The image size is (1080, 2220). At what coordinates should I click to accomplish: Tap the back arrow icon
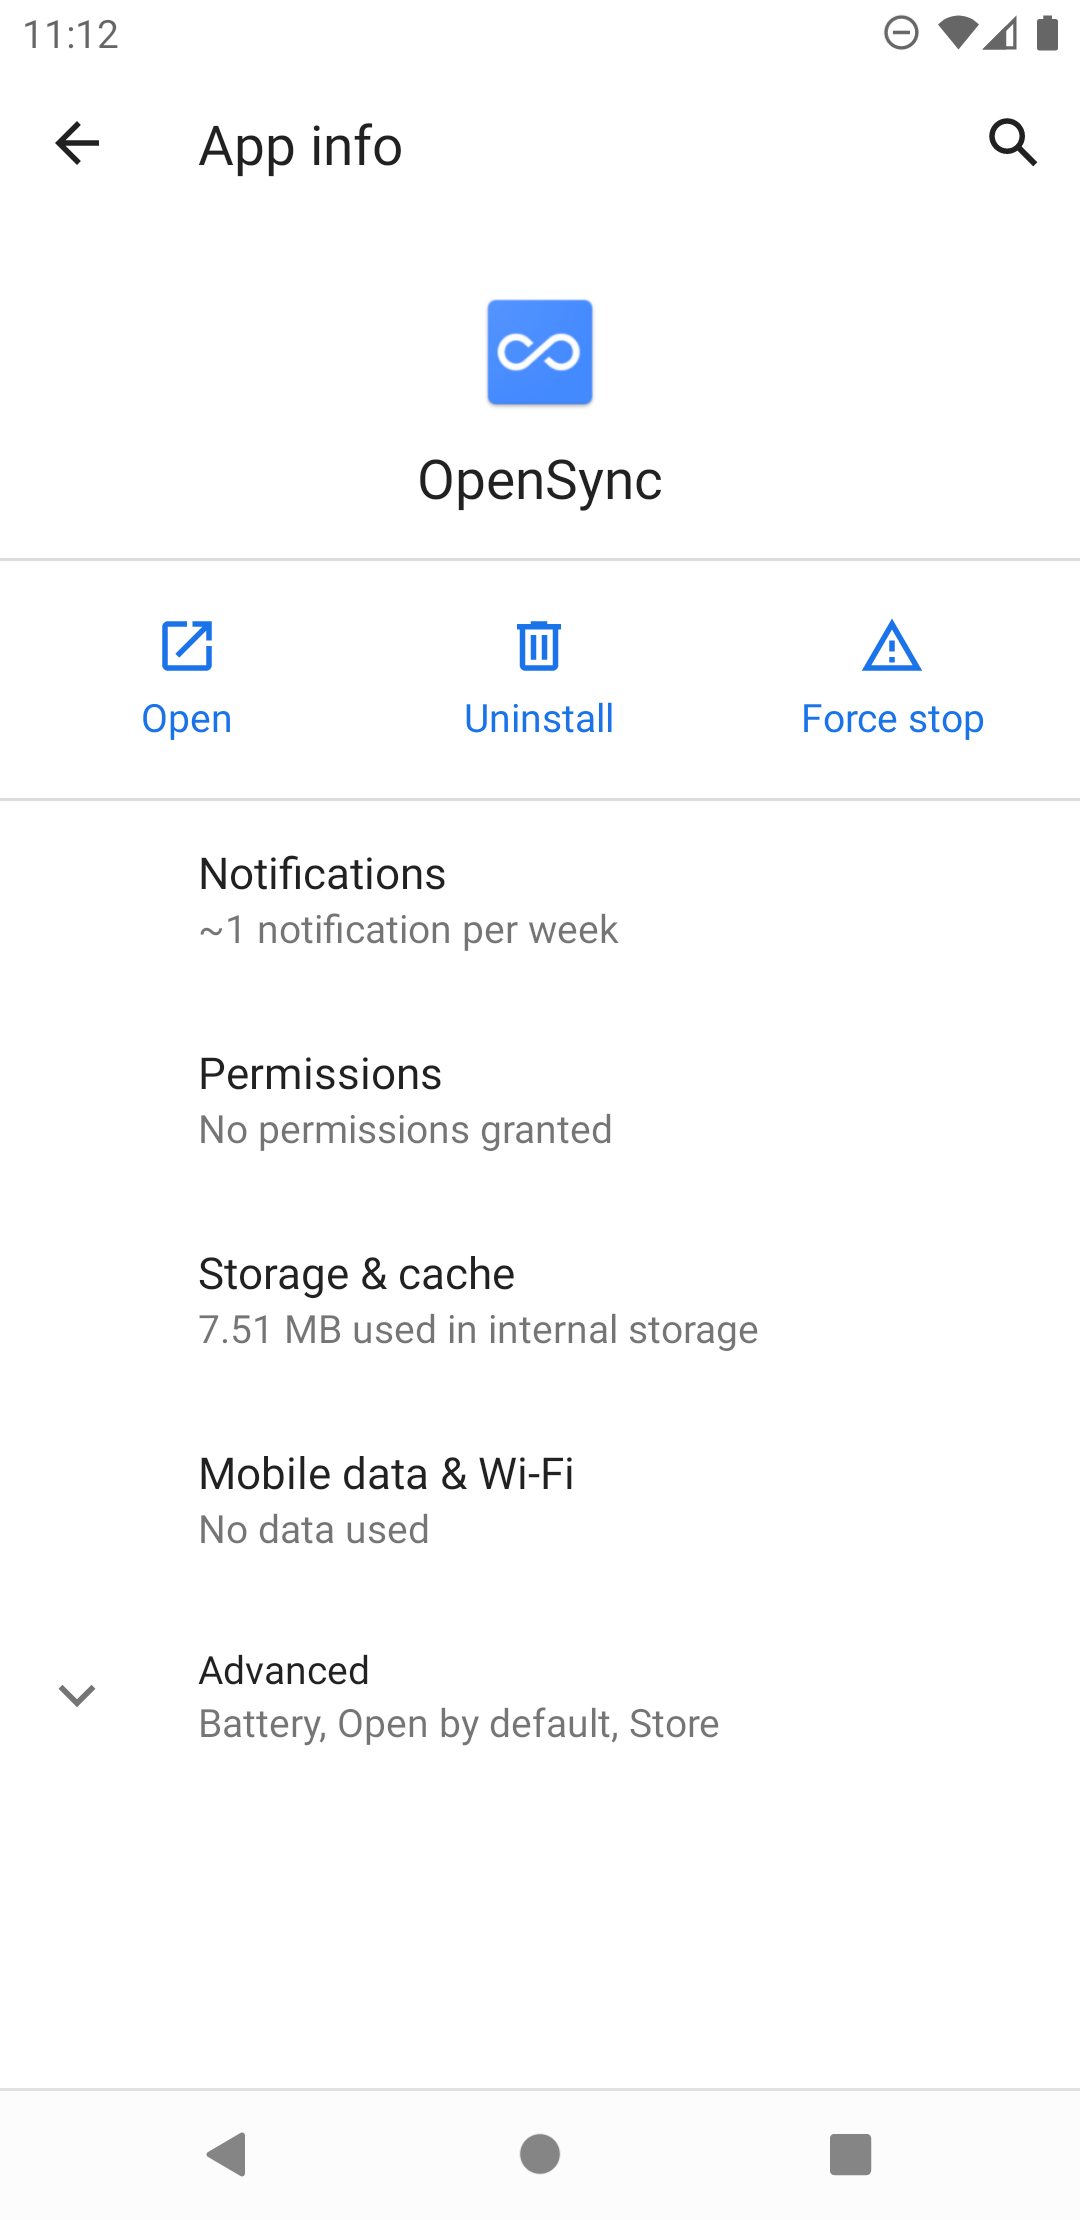point(77,143)
